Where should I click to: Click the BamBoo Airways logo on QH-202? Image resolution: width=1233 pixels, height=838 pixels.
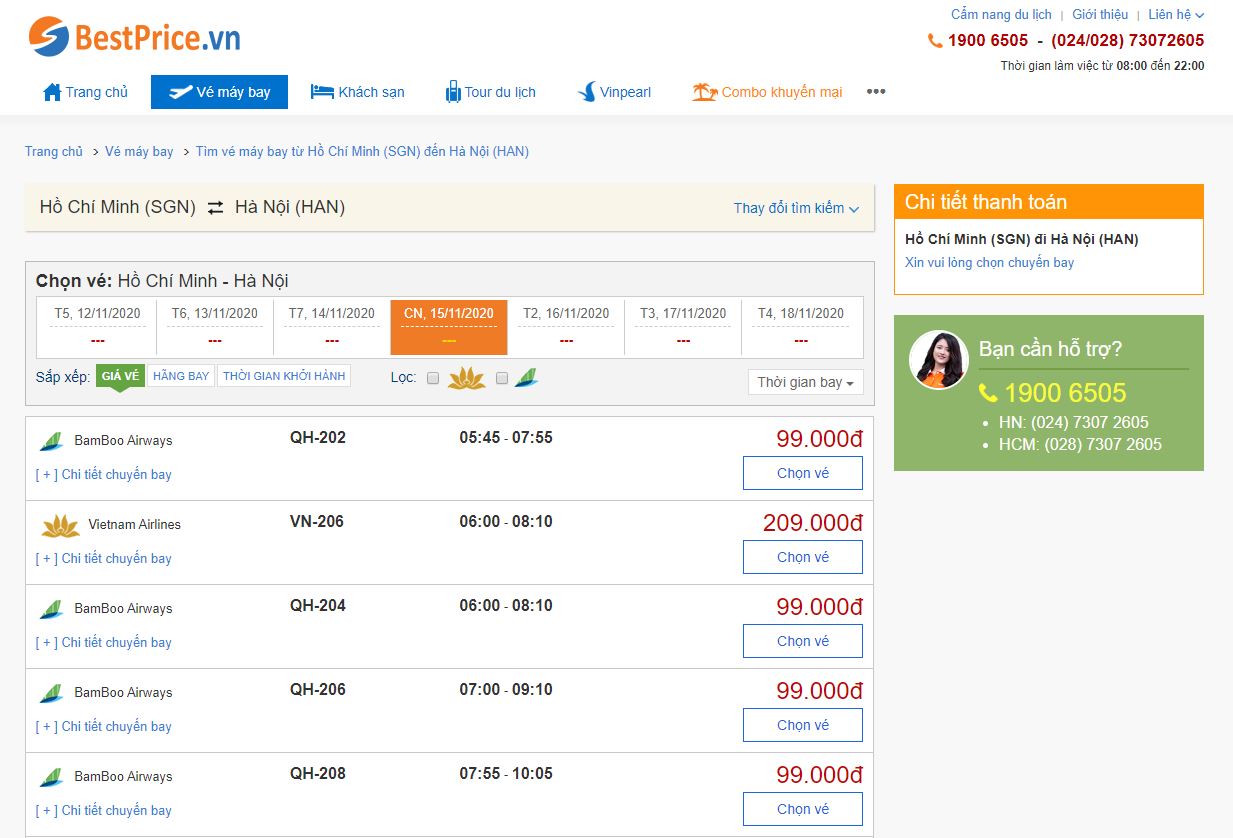pos(51,441)
